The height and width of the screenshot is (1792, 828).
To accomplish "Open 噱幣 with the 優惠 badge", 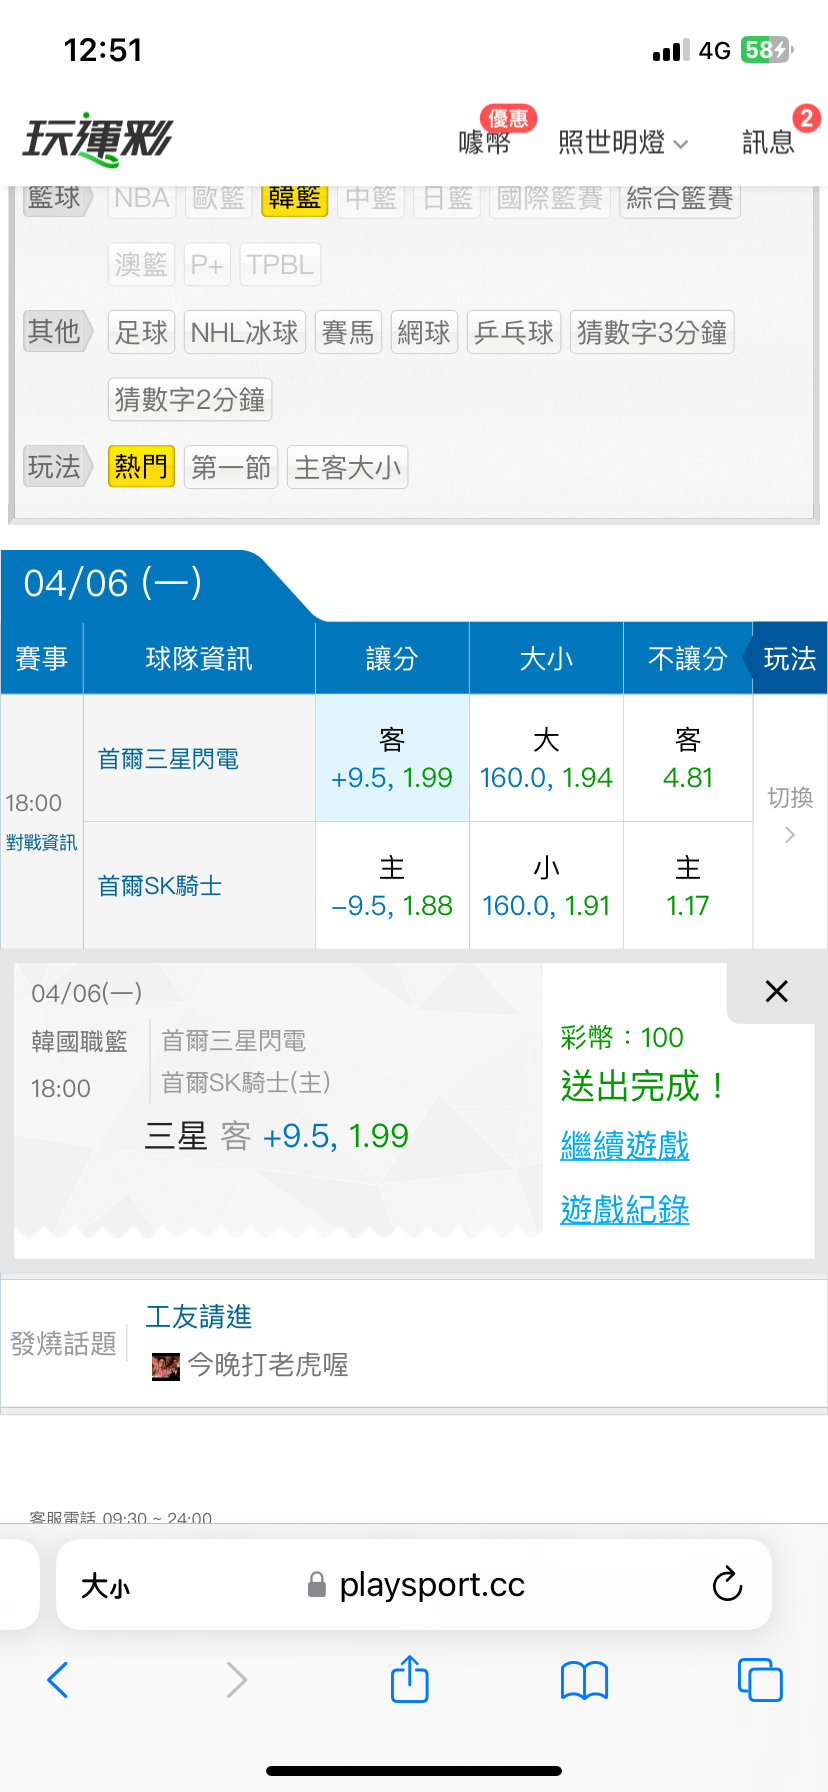I will click(485, 142).
